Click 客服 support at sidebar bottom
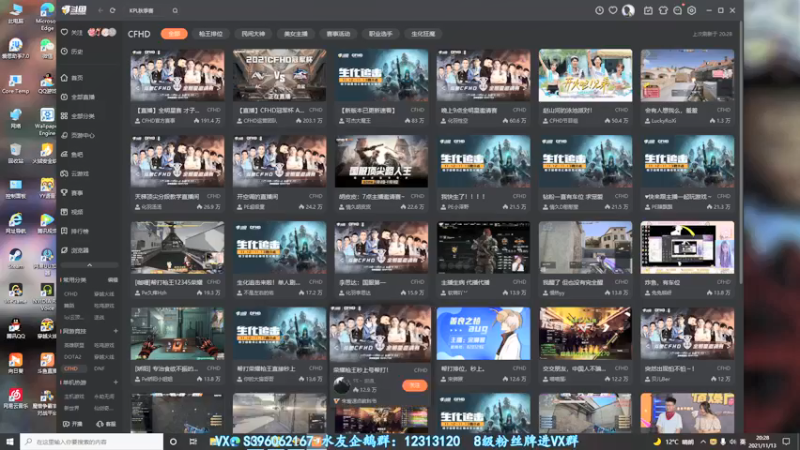The height and width of the screenshot is (450, 800). click(107, 424)
